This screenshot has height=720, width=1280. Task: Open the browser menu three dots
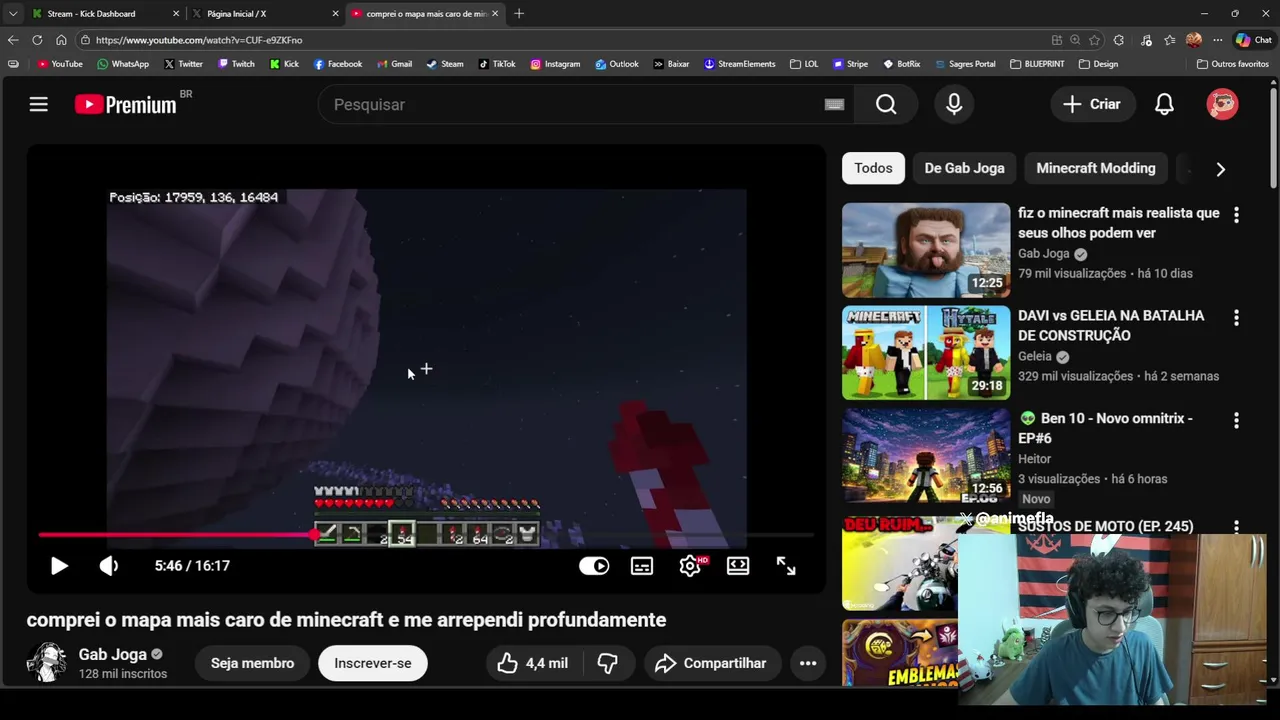1217,40
